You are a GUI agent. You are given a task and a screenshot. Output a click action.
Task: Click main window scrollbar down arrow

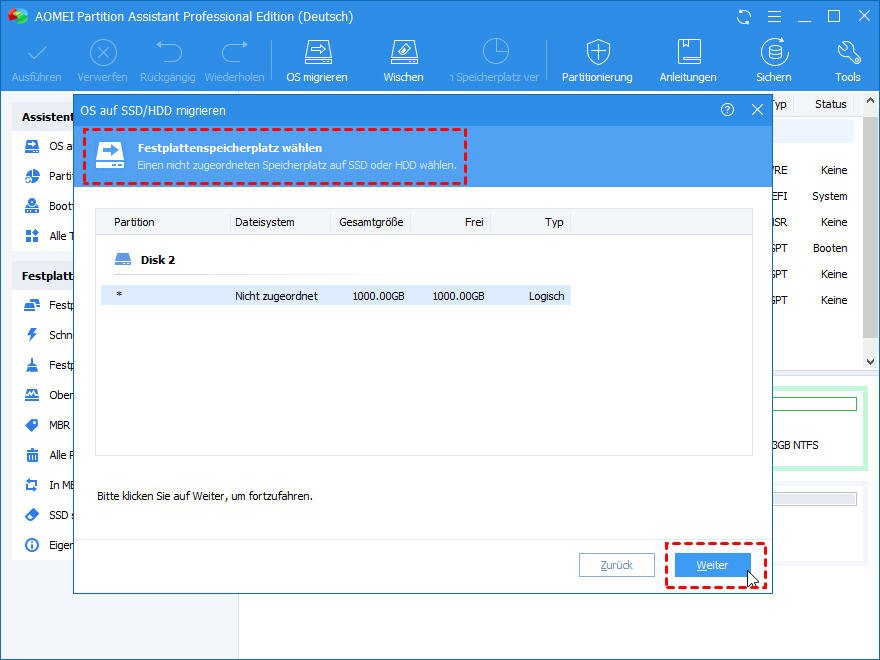[870, 362]
